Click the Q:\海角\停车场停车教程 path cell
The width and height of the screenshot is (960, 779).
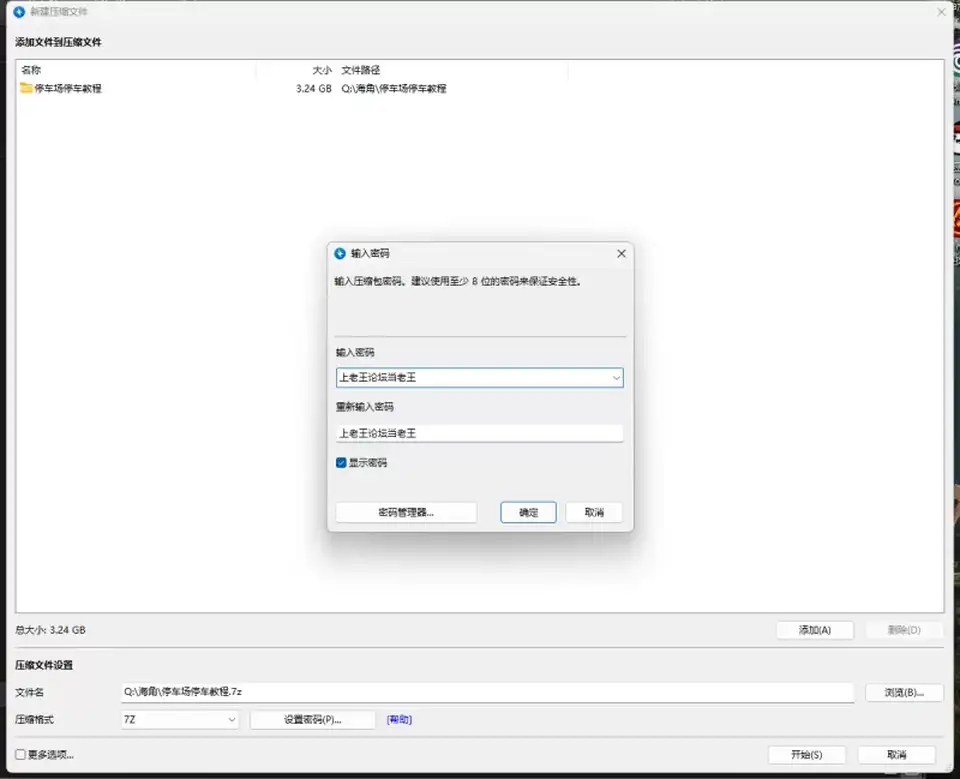[x=394, y=88]
